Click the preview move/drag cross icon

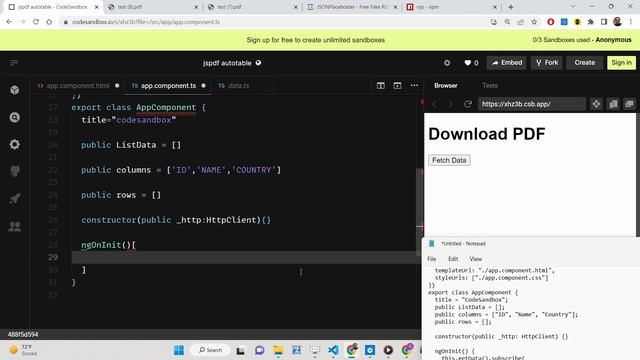coord(596,104)
